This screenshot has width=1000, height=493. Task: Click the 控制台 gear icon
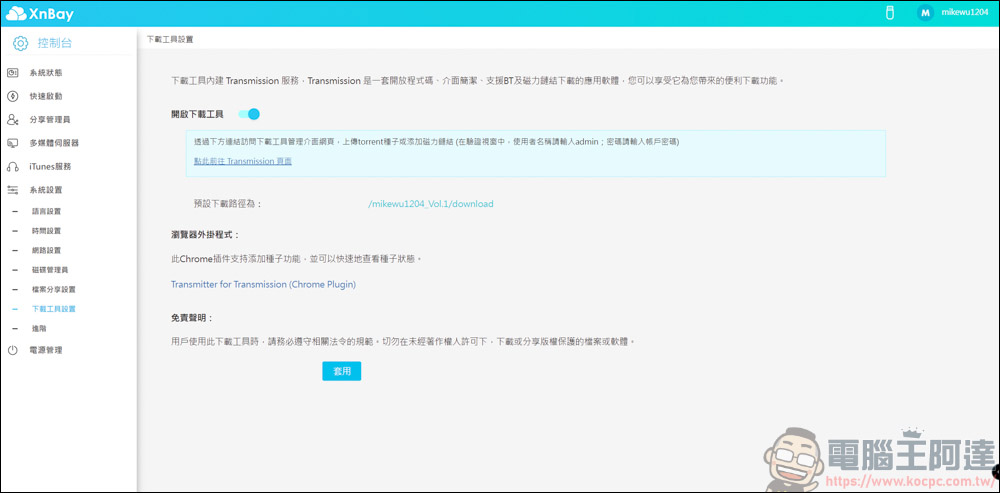click(20, 42)
